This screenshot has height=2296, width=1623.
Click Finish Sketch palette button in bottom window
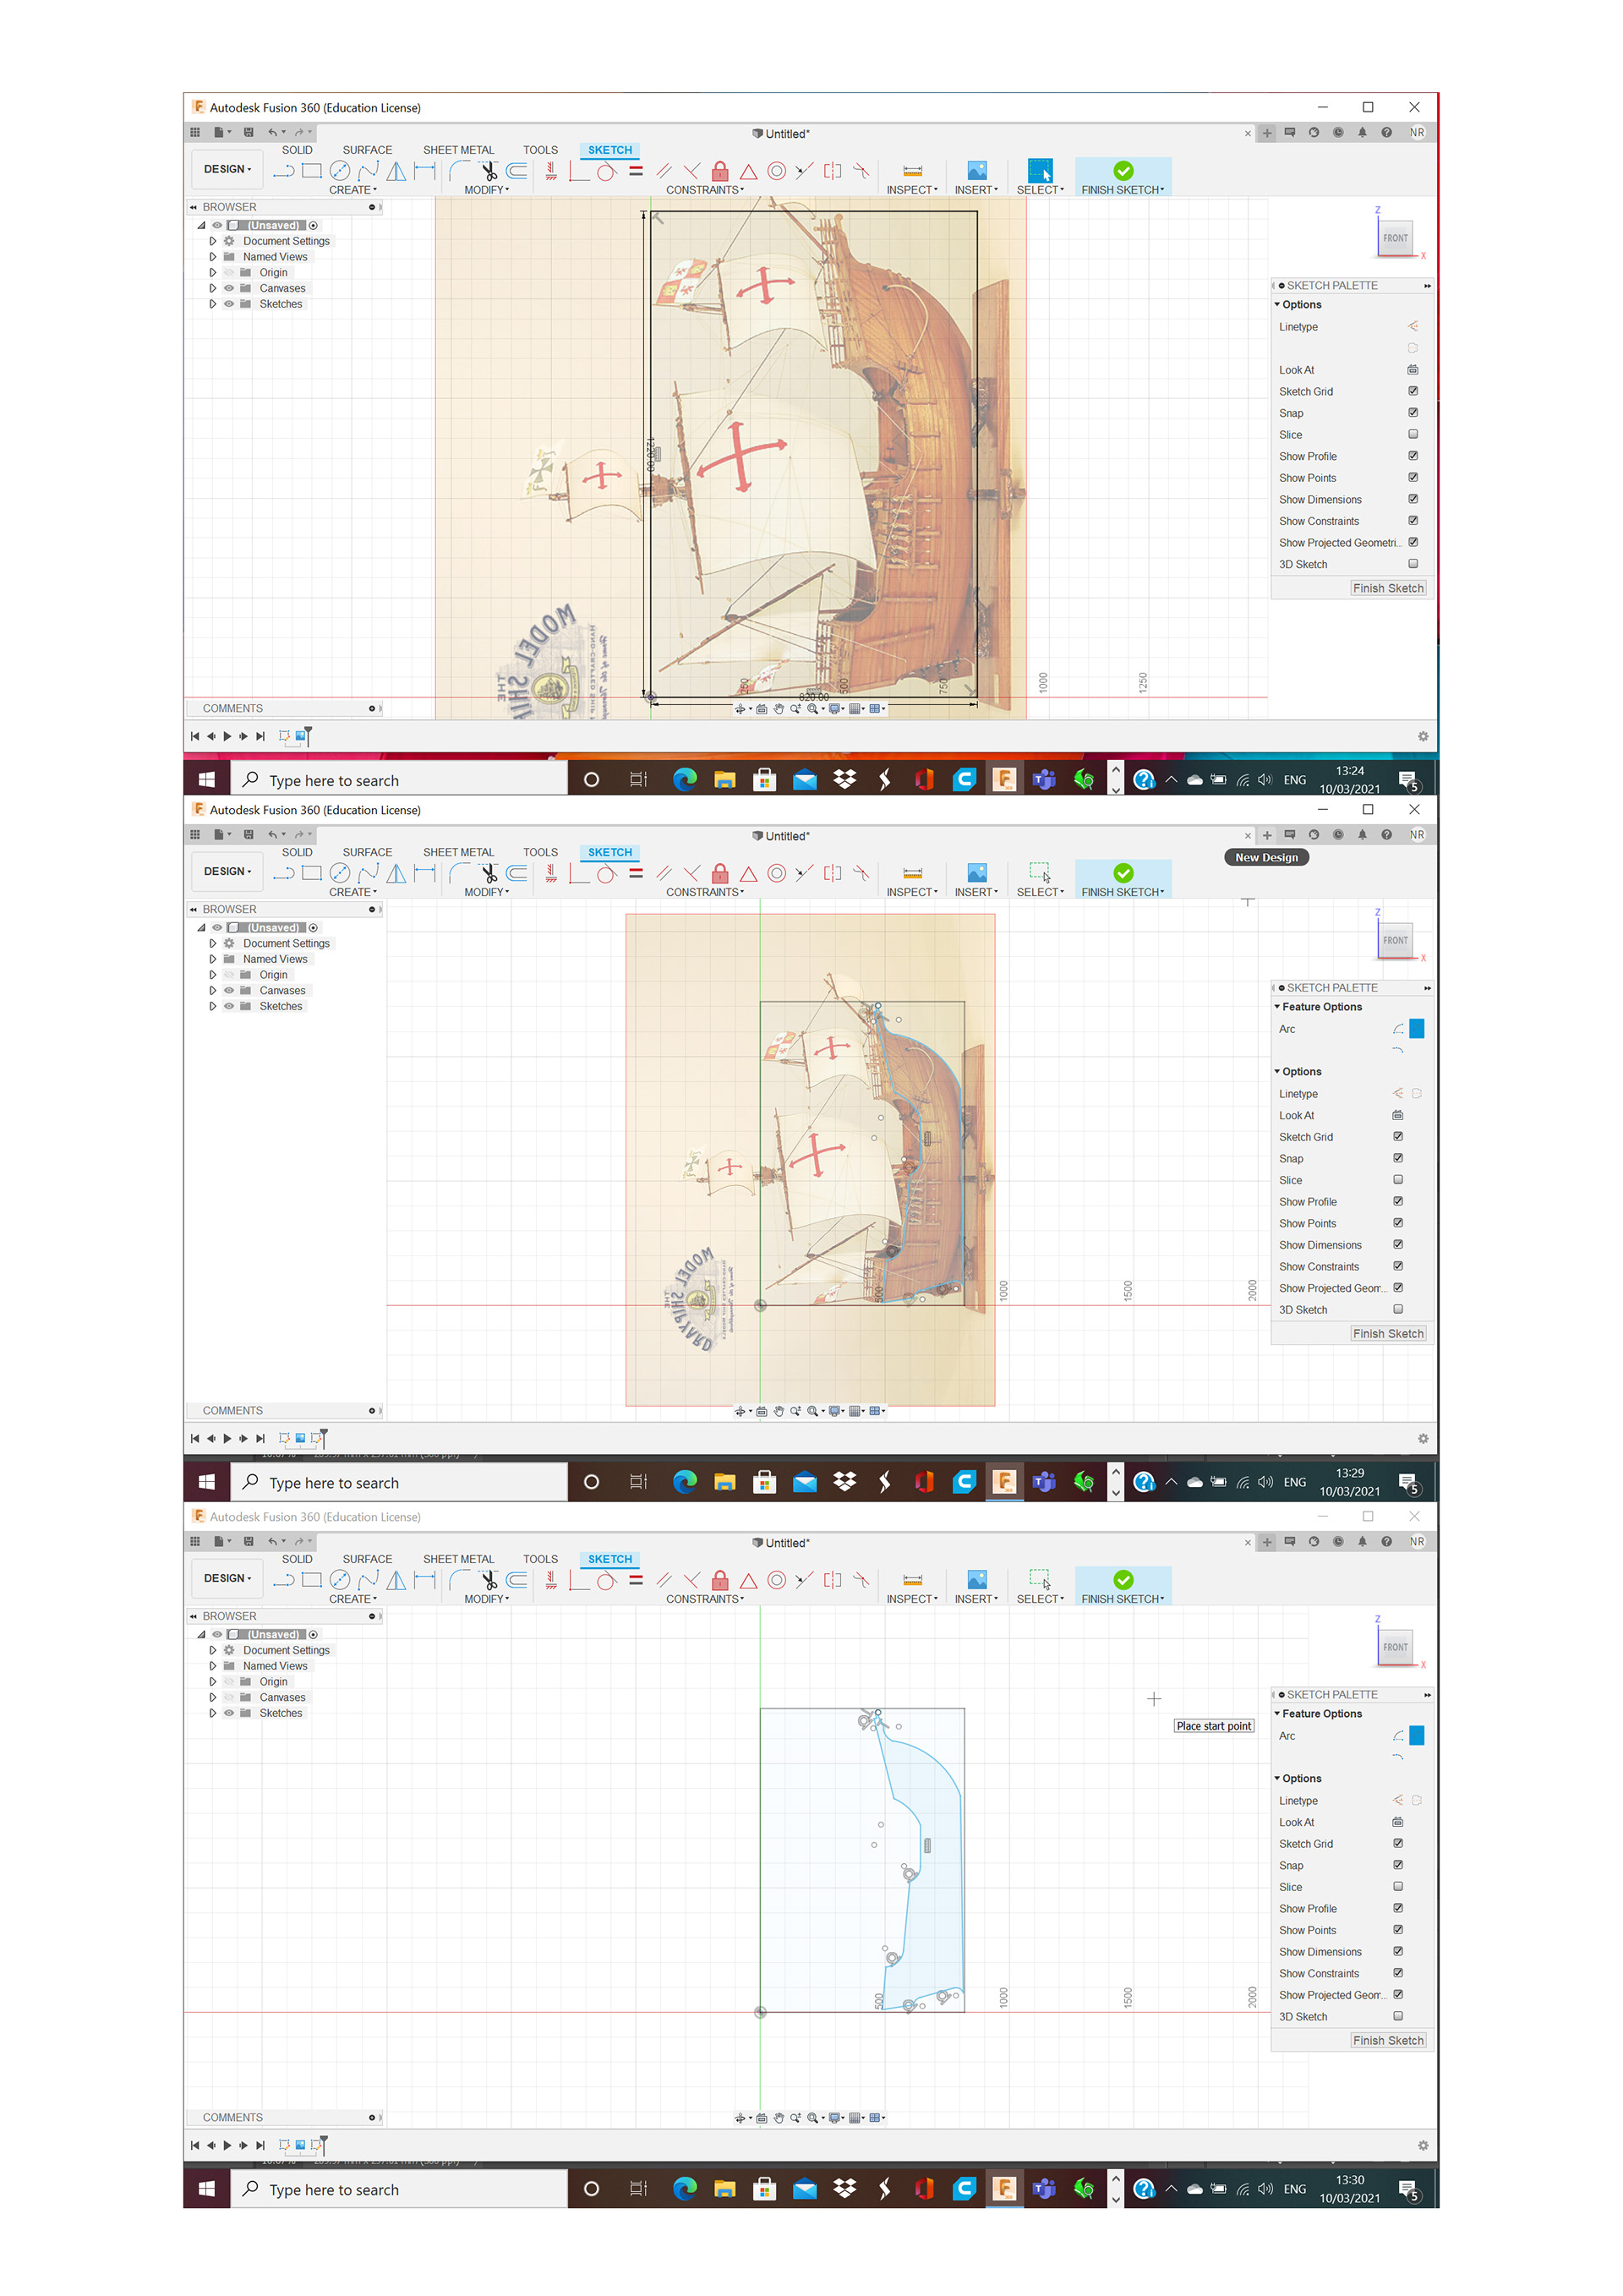[1388, 2041]
